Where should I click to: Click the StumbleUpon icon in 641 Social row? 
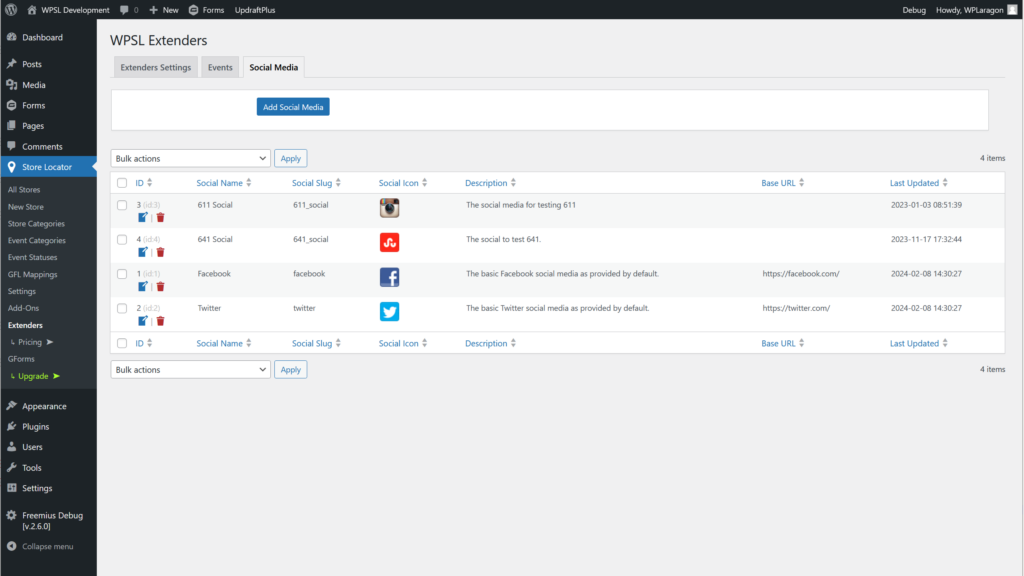click(389, 242)
